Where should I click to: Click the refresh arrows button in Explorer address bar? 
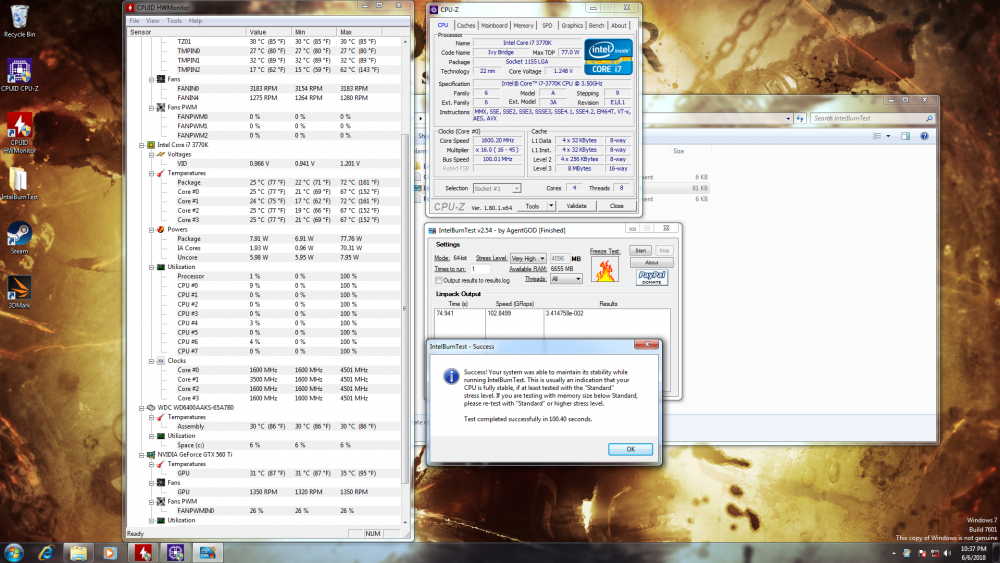point(800,118)
